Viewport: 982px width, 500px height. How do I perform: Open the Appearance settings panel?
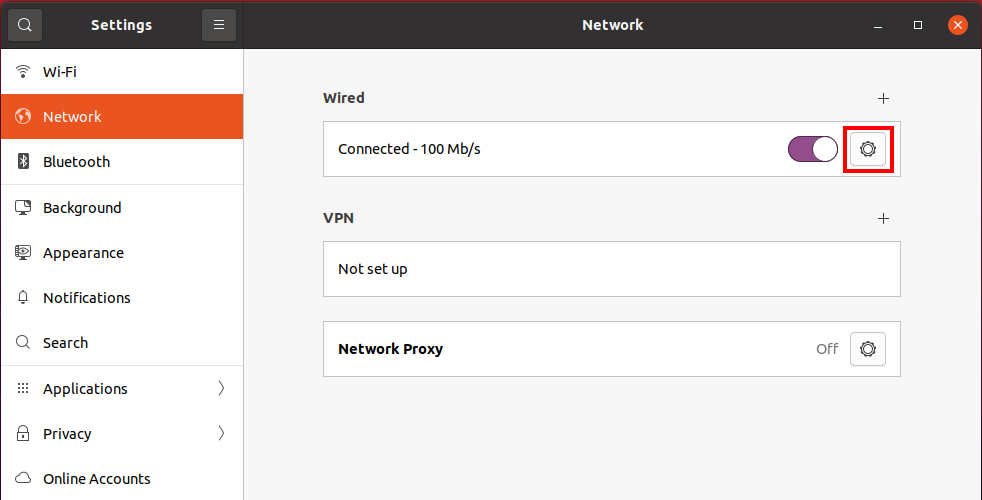(83, 253)
